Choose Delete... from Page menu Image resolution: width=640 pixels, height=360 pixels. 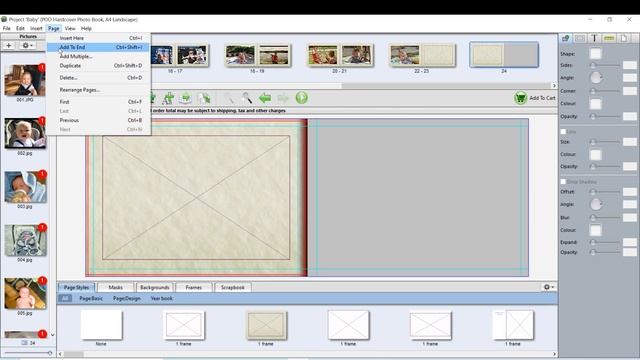(98, 78)
